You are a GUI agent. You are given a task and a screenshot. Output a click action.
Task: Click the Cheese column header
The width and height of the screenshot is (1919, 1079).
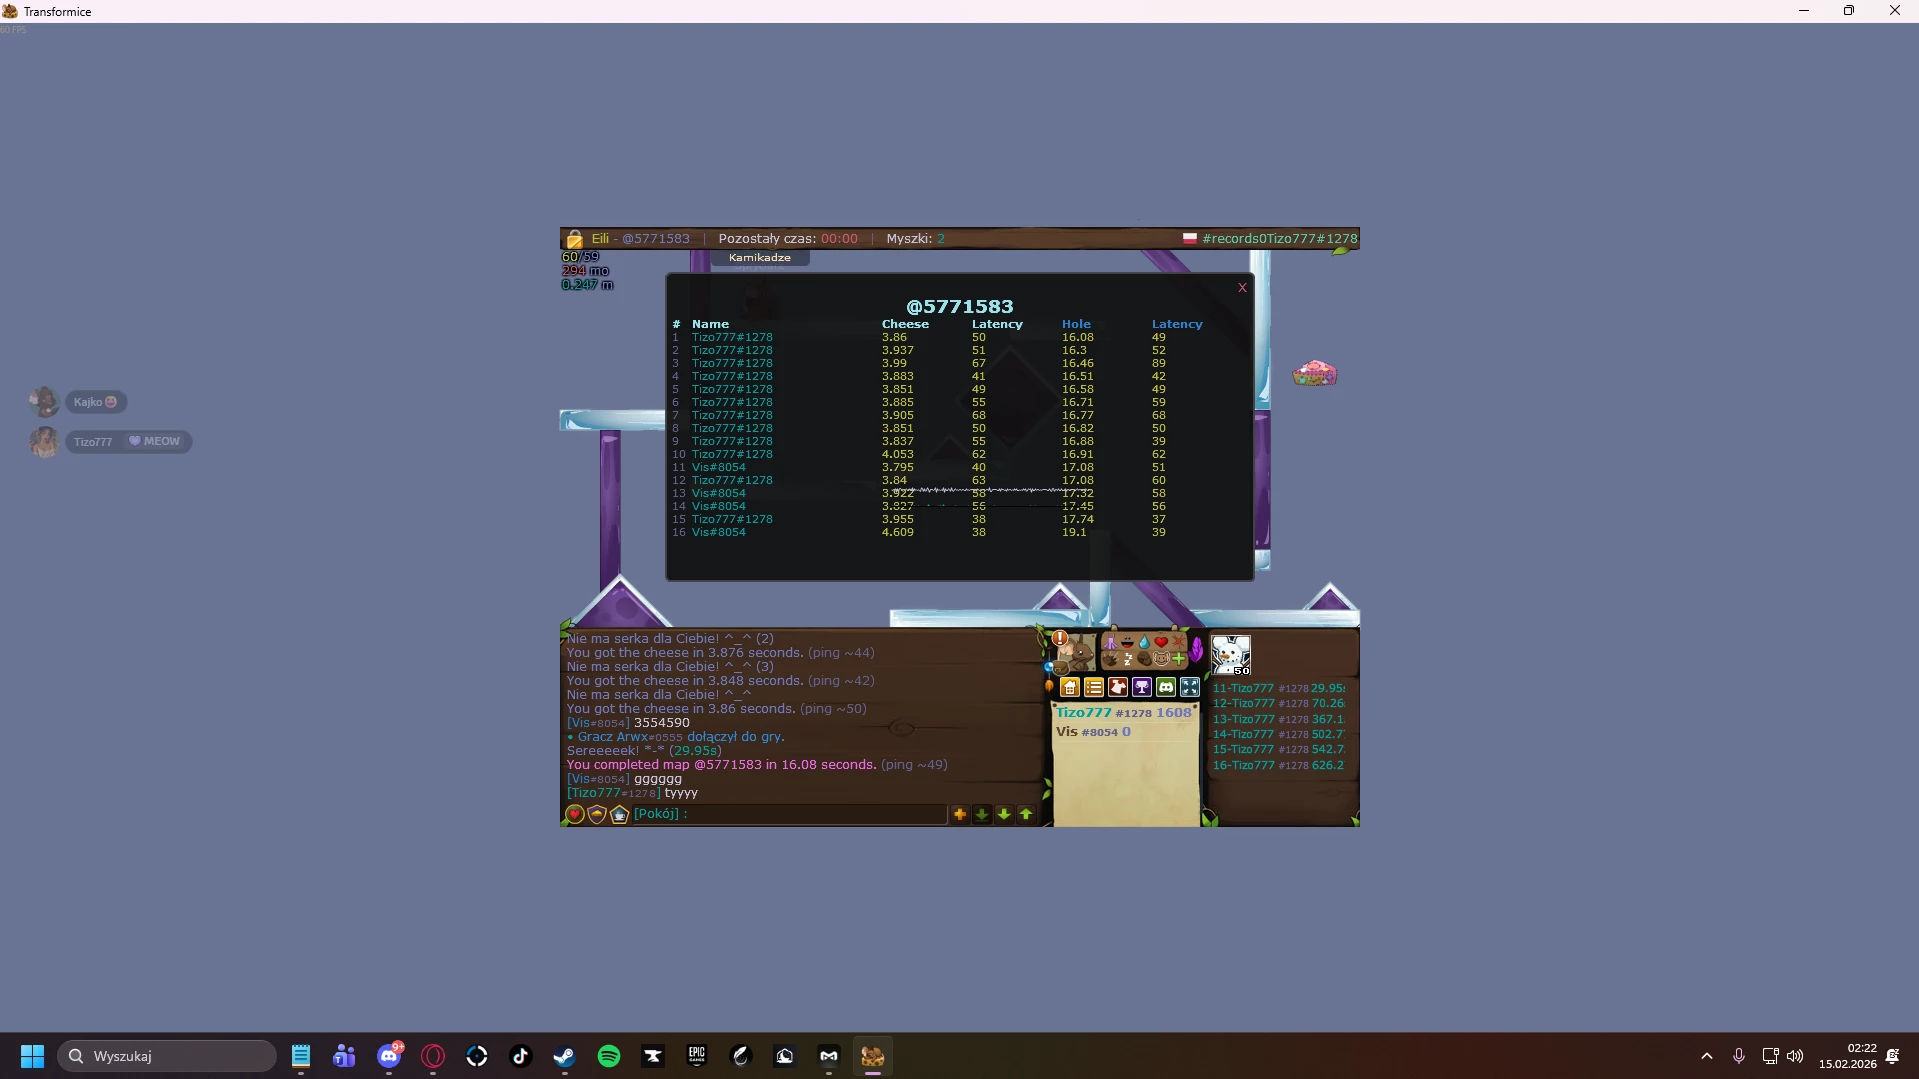click(x=905, y=324)
